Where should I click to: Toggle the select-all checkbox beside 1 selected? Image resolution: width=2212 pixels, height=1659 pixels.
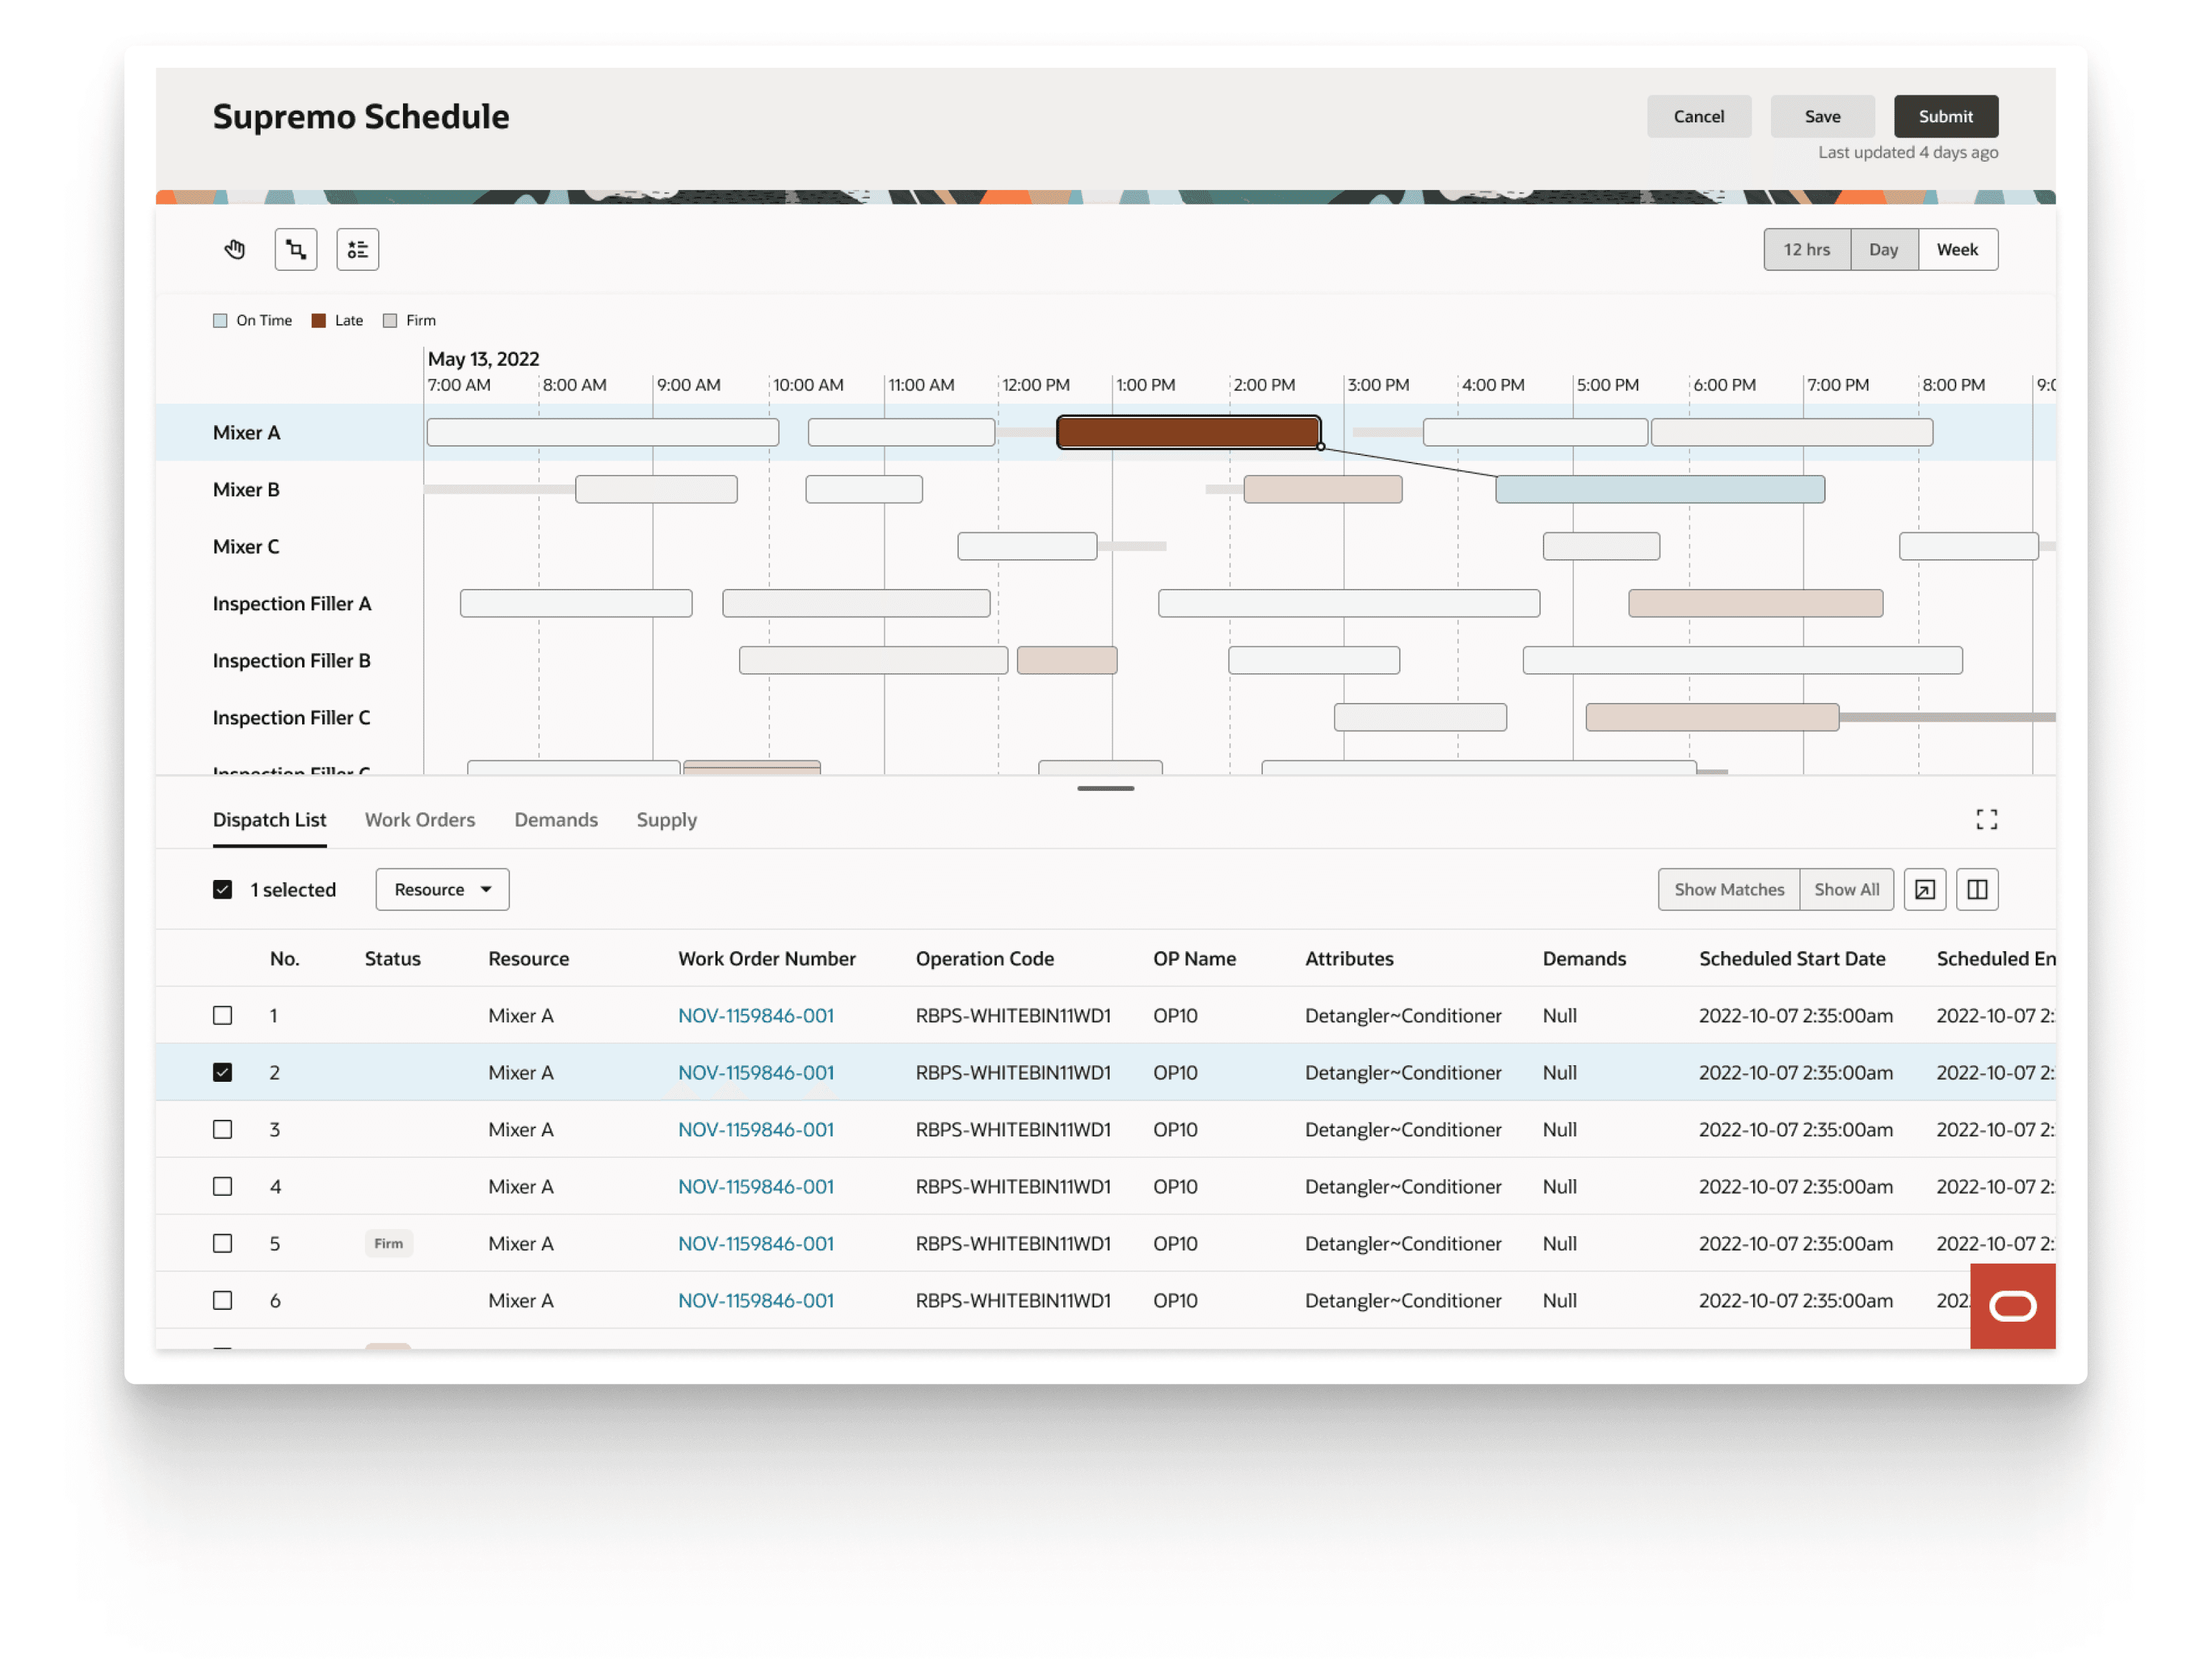click(223, 890)
